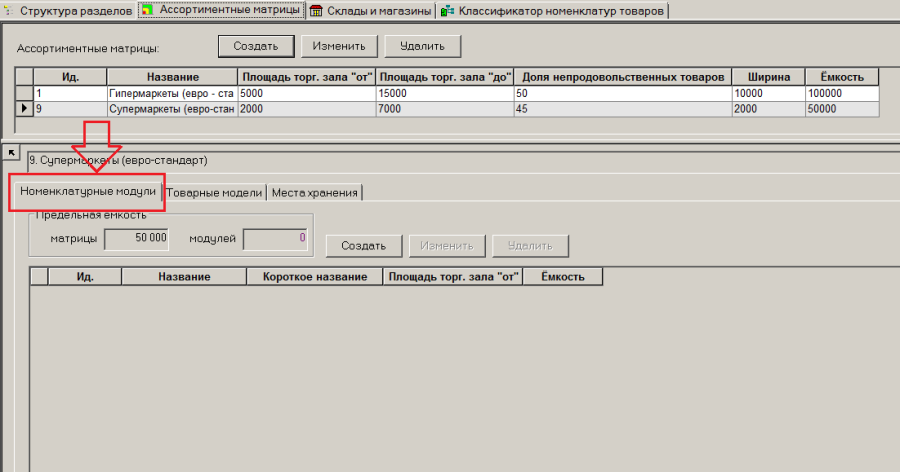
Task: Click the header field 9. Супермаркеты (евро-стандарт)
Action: pyautogui.click(x=464, y=161)
